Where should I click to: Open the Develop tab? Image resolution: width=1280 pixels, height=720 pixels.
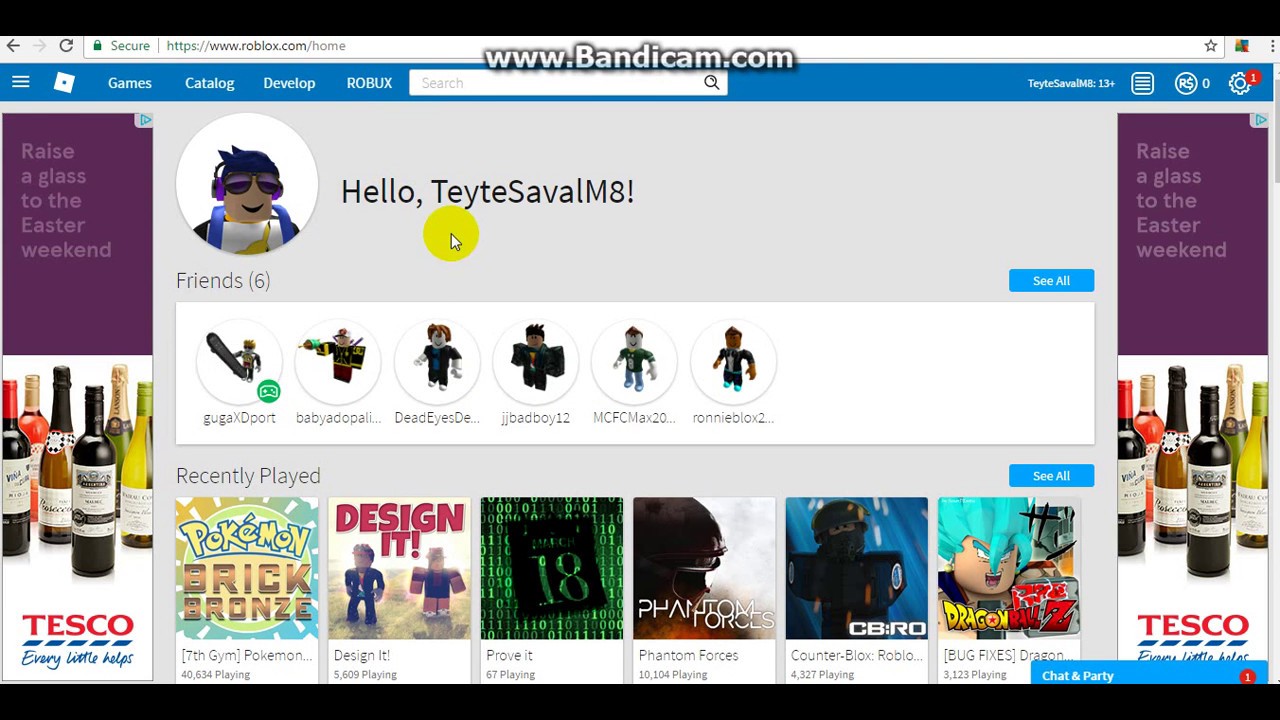[x=289, y=83]
